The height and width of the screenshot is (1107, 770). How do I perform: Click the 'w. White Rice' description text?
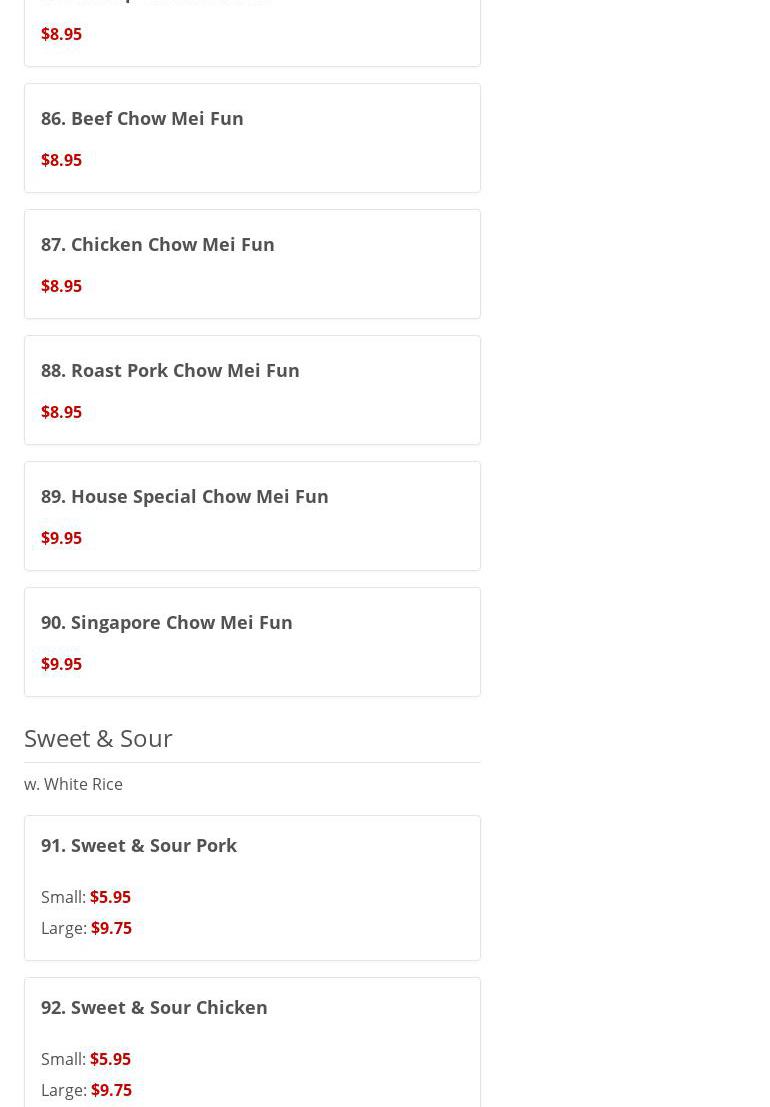[73, 784]
